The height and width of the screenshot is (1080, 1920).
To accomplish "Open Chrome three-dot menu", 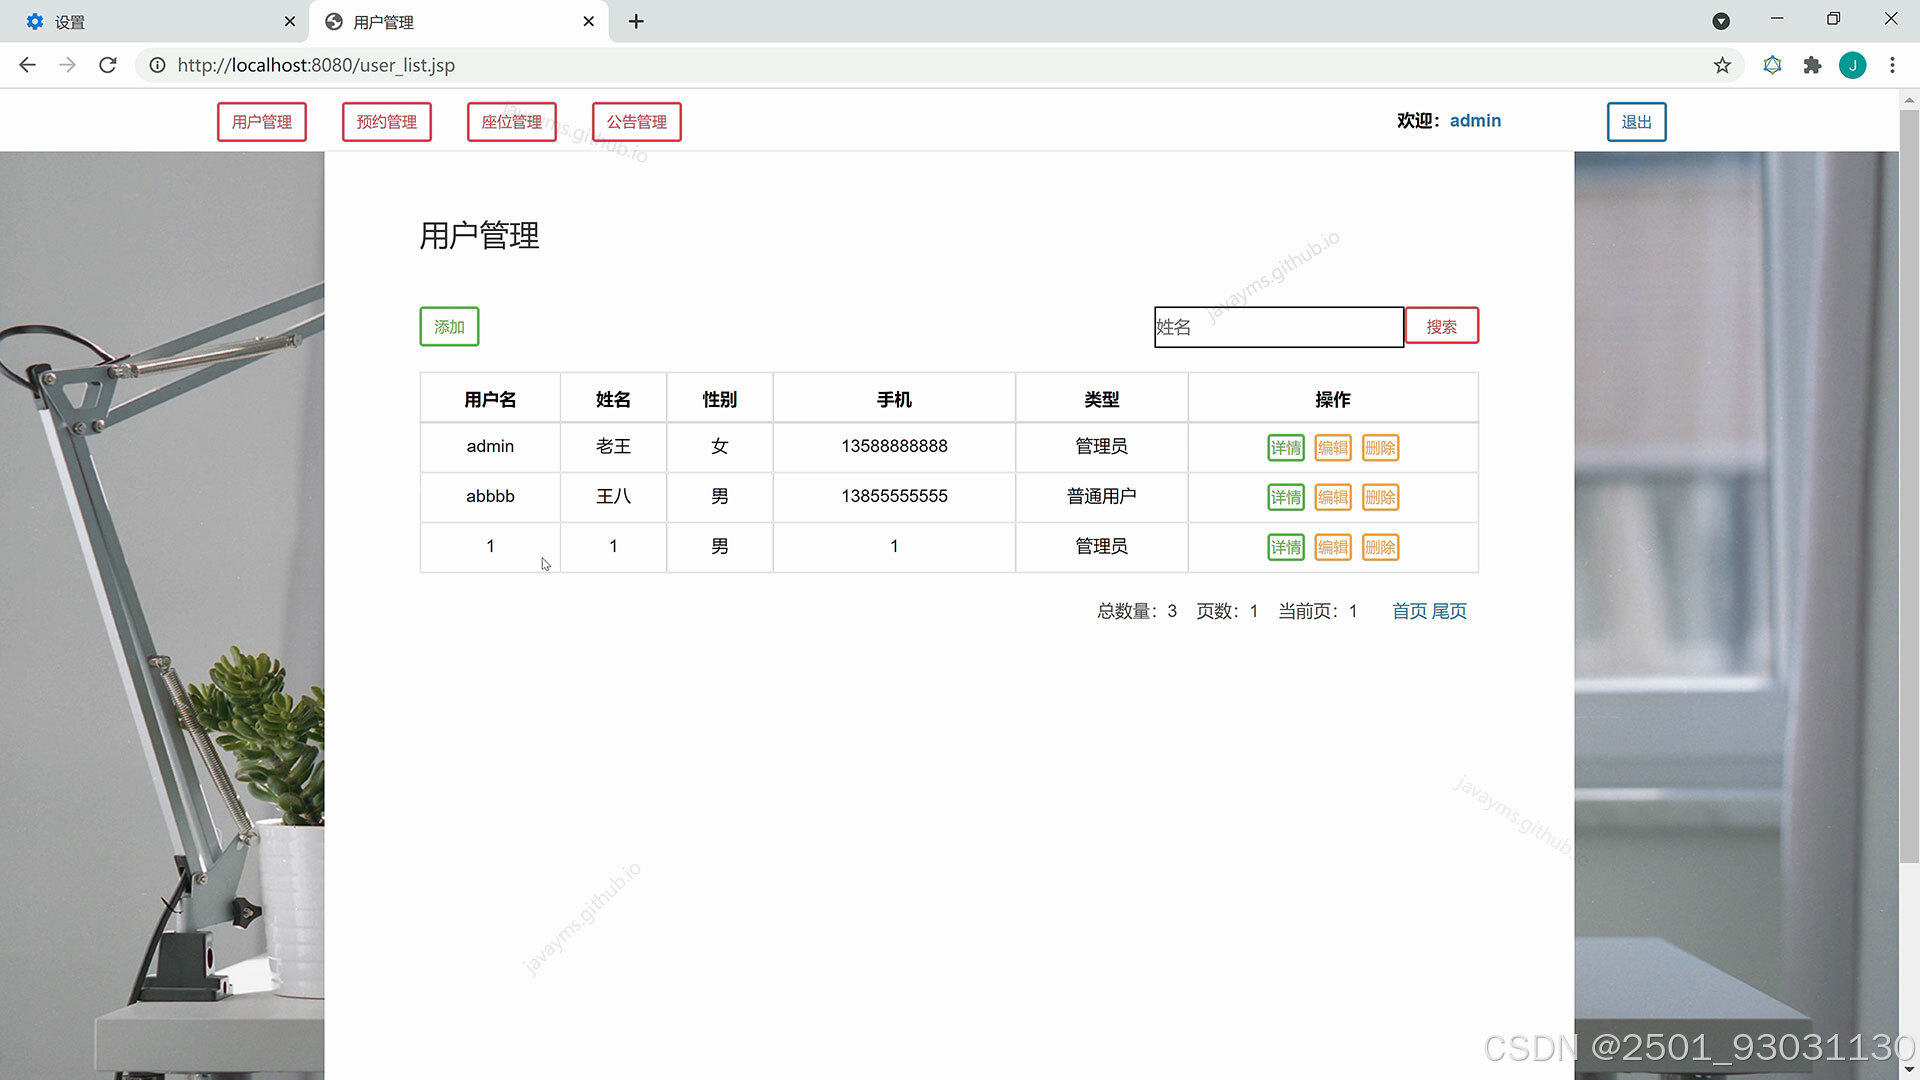I will (1892, 65).
